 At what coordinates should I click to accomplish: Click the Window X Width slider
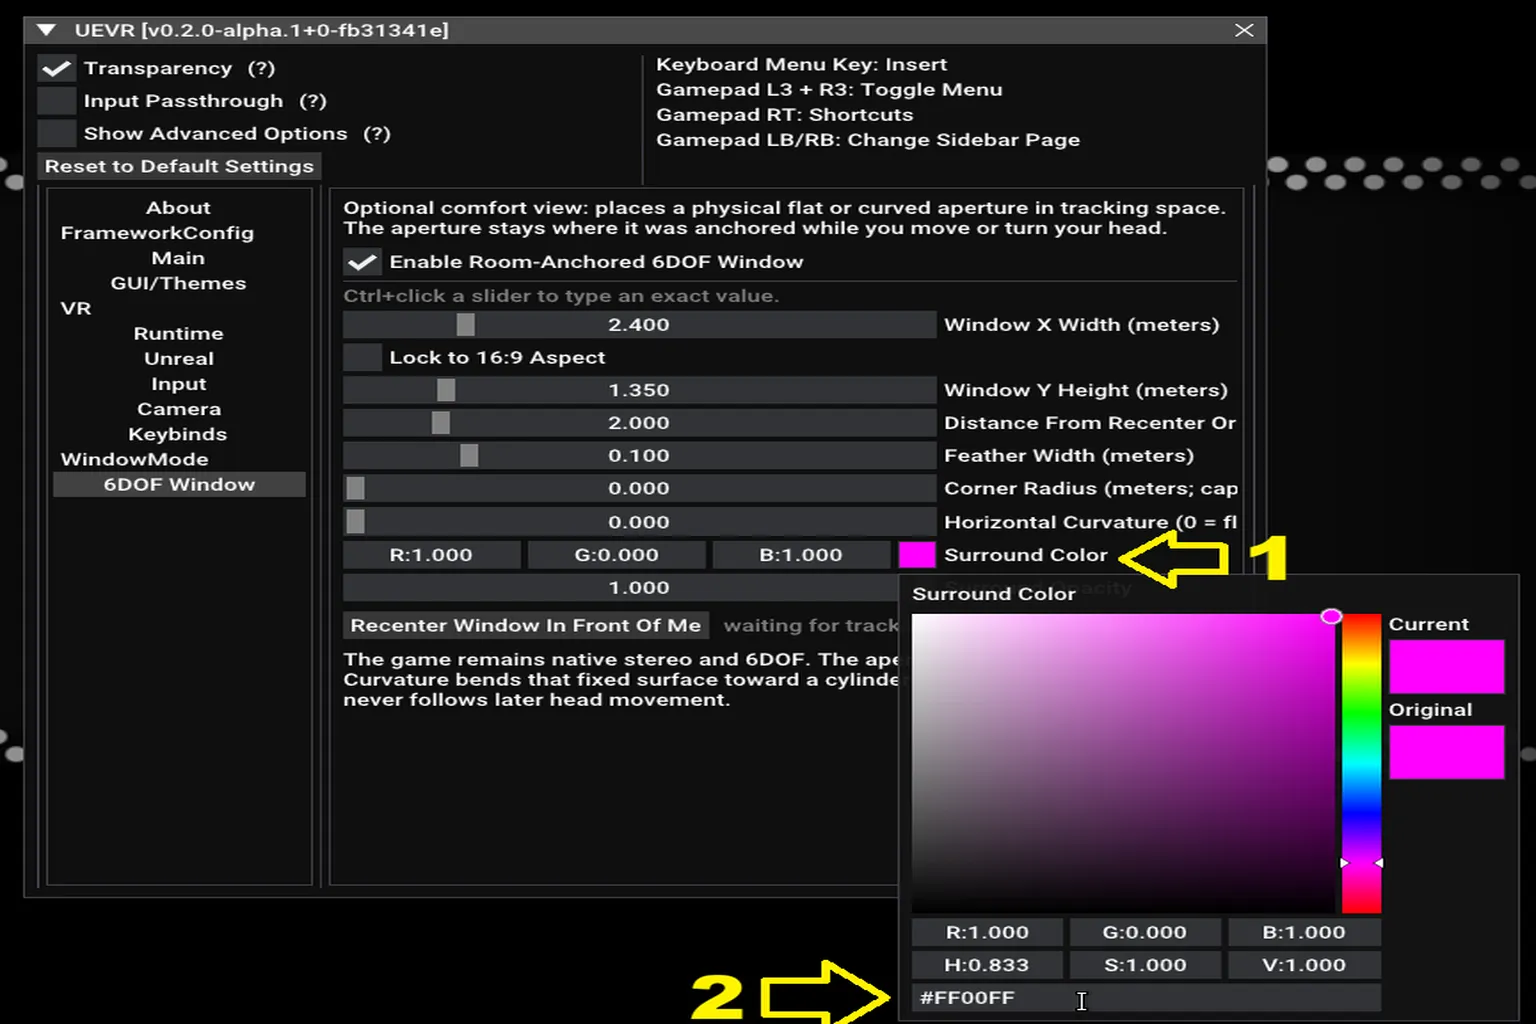point(639,325)
